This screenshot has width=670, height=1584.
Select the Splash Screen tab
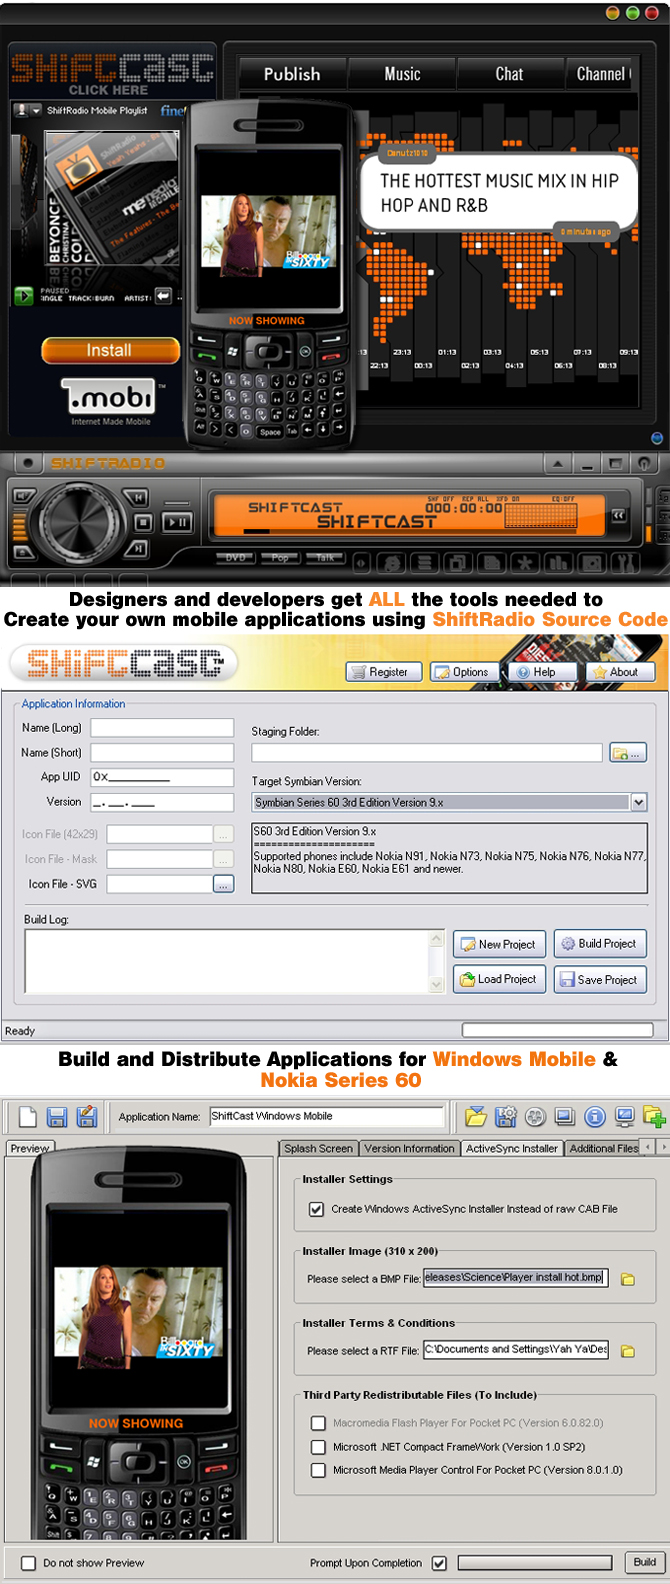coord(318,1148)
